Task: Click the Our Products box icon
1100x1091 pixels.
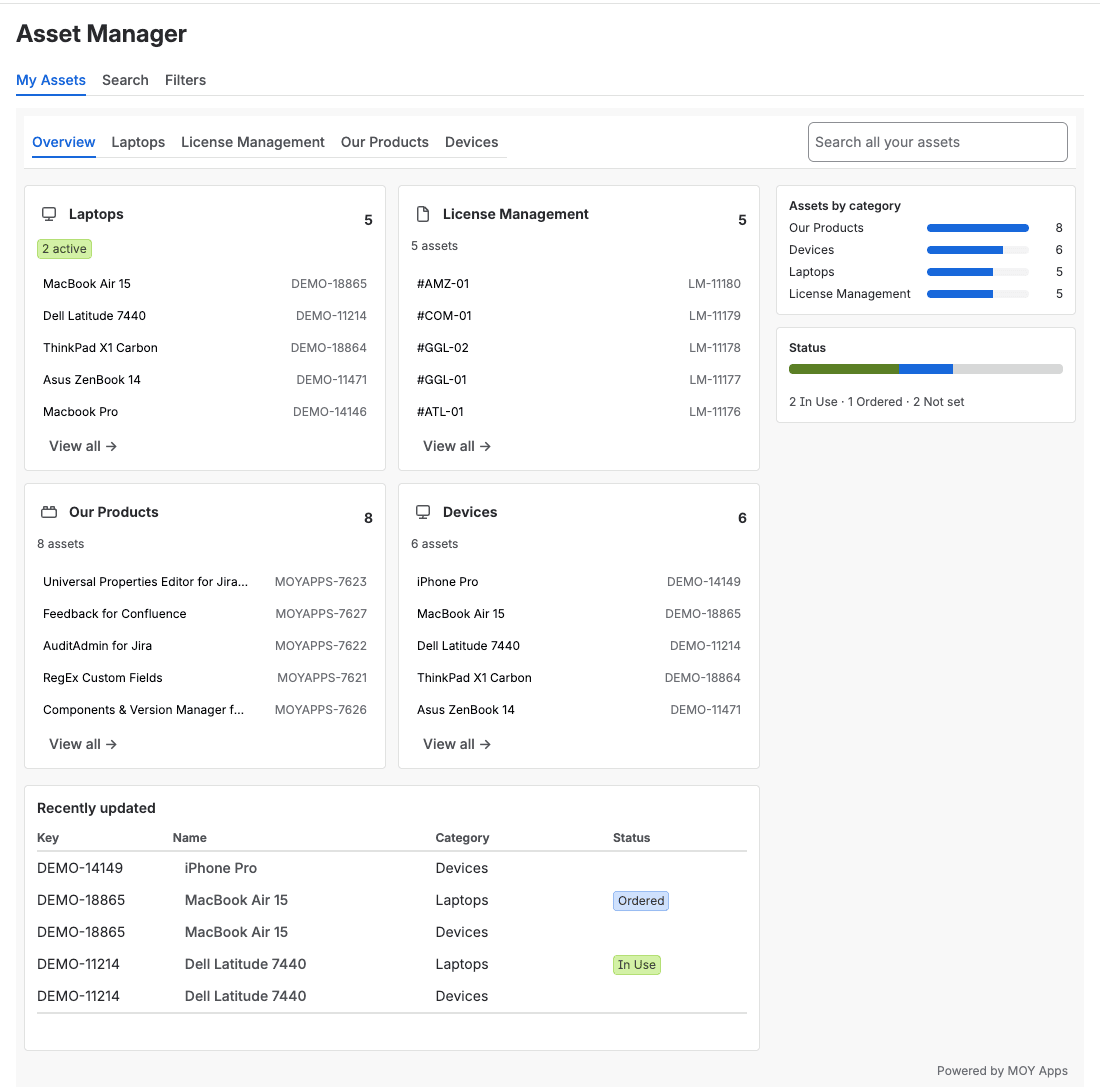Action: pos(49,512)
